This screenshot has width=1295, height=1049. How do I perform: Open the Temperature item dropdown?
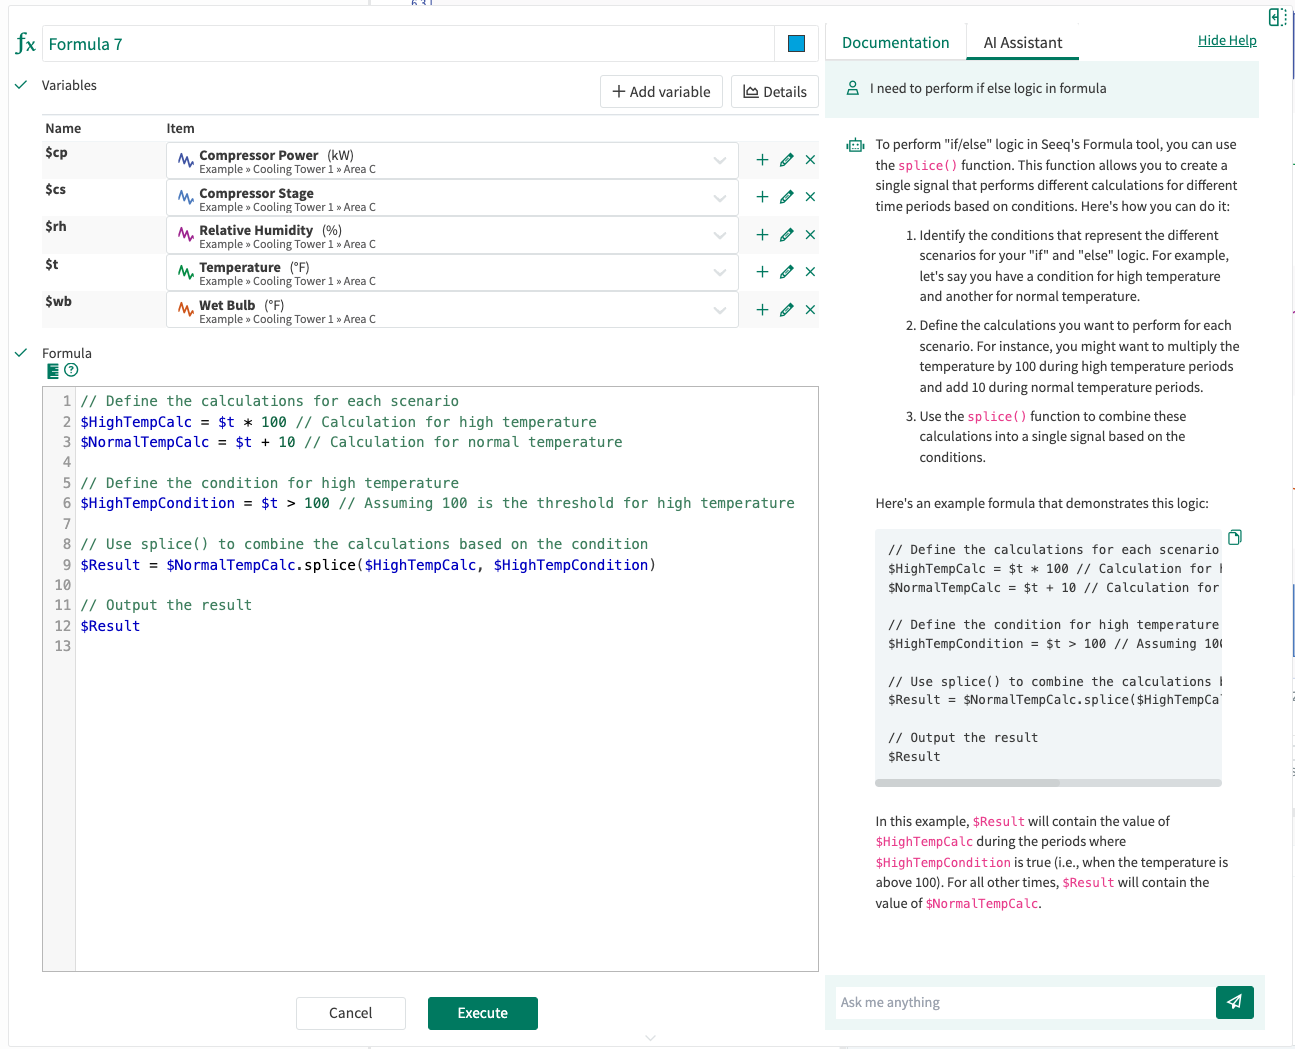click(720, 272)
